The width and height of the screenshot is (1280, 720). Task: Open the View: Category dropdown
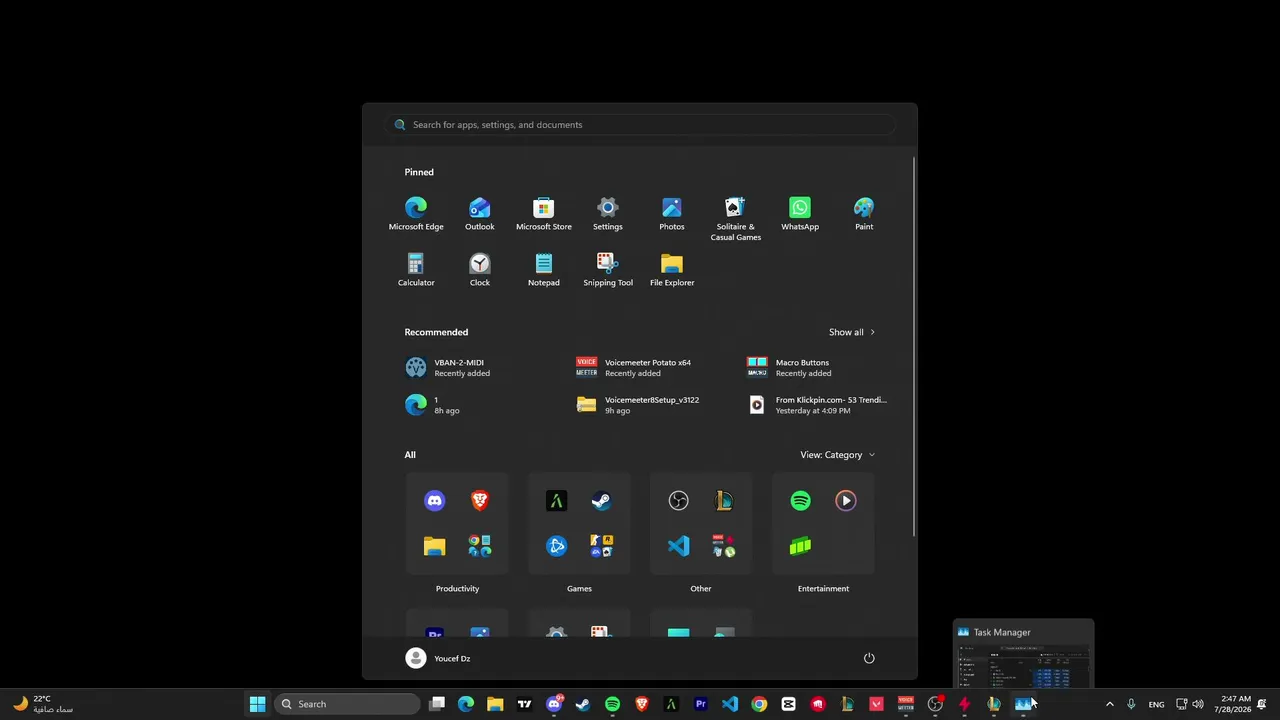[837, 455]
